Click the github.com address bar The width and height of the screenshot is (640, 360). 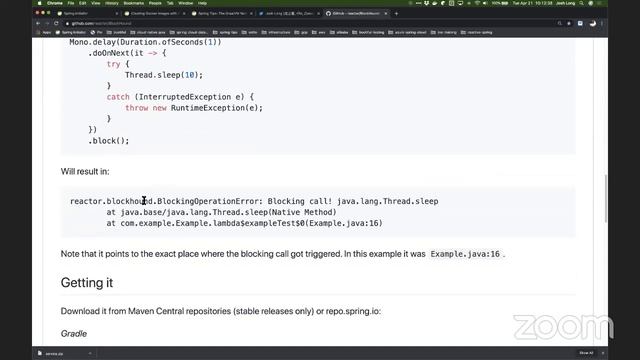click(x=310, y=23)
